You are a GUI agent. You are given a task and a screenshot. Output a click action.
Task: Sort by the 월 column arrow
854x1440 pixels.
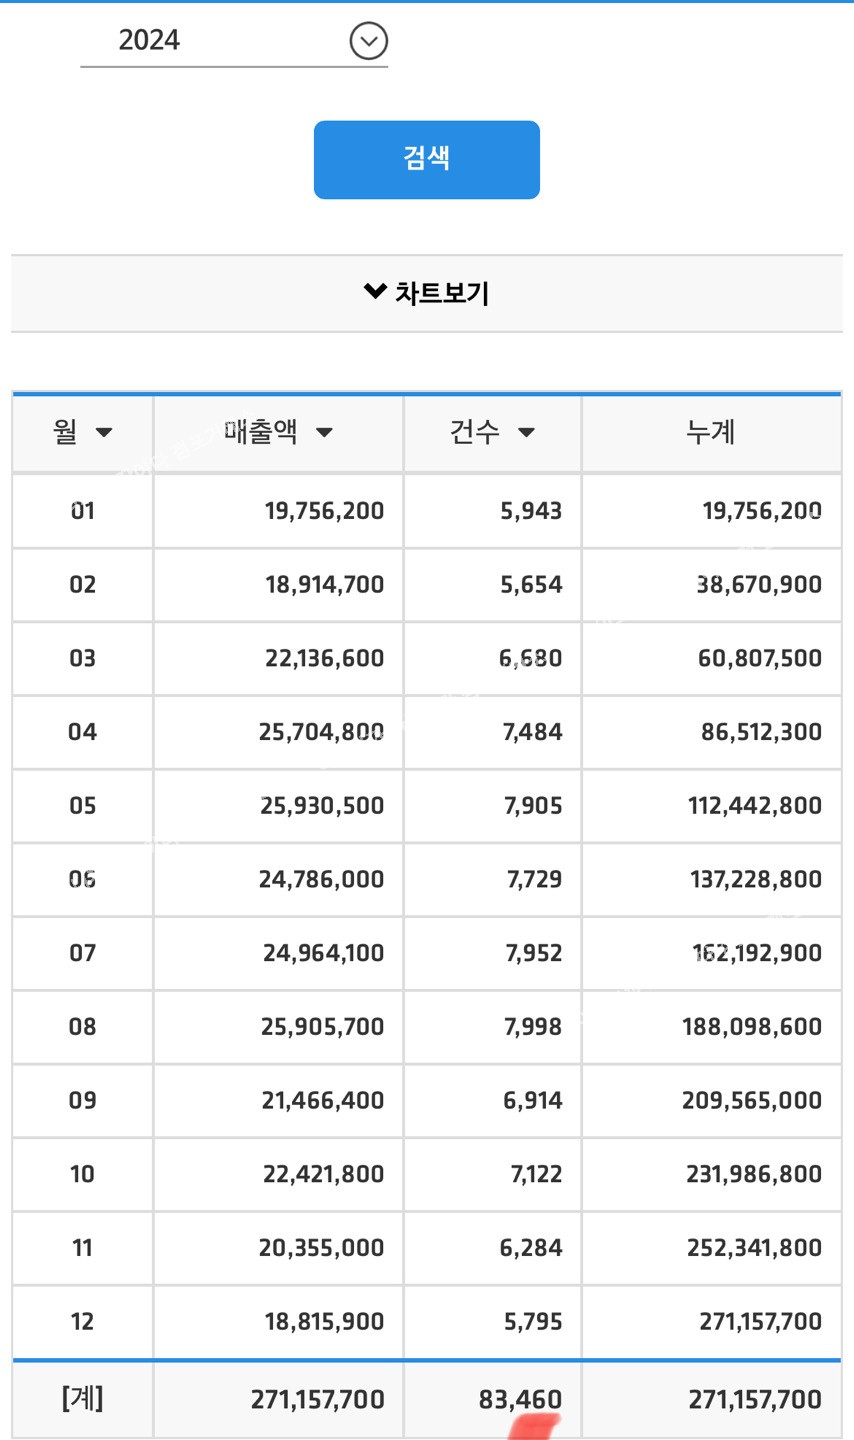[x=104, y=433]
